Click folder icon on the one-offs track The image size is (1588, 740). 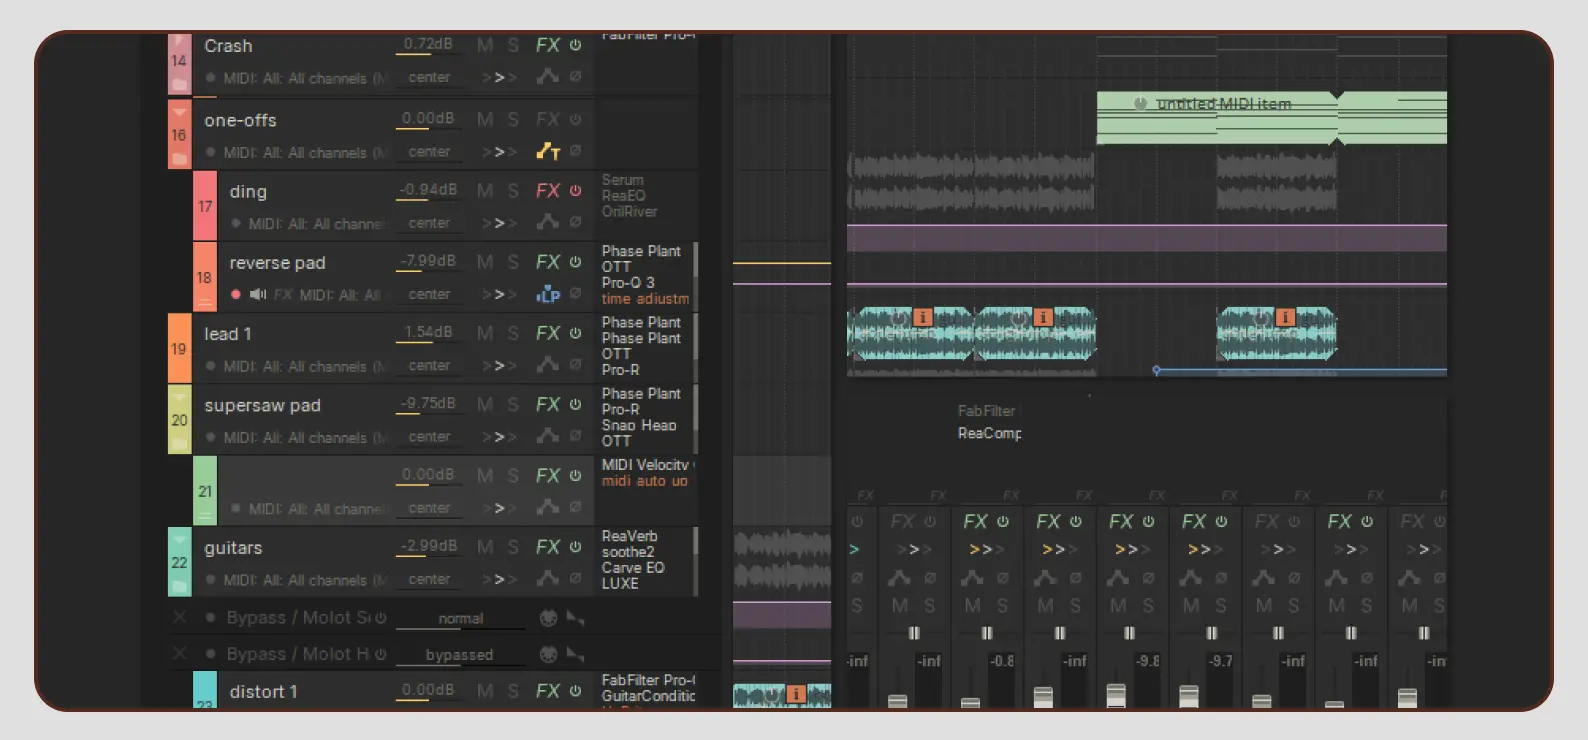[x=180, y=157]
